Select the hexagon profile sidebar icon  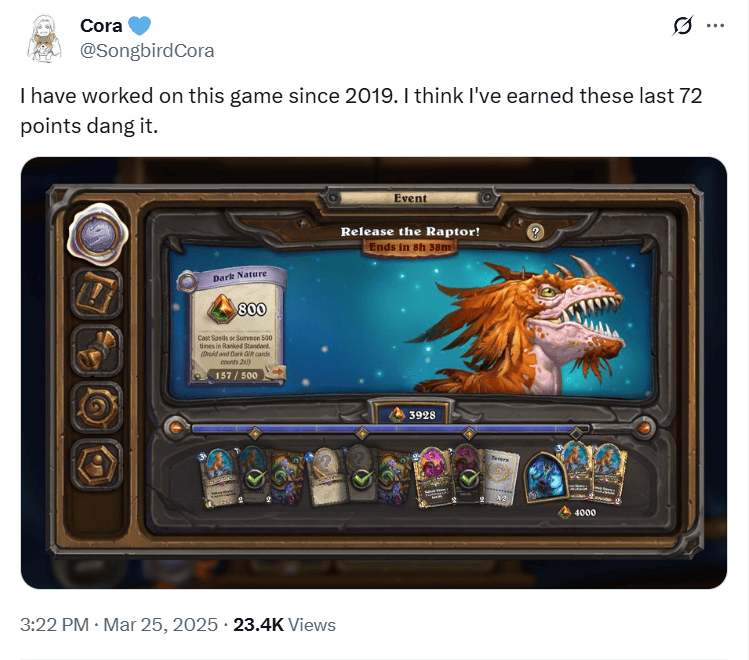(x=97, y=464)
